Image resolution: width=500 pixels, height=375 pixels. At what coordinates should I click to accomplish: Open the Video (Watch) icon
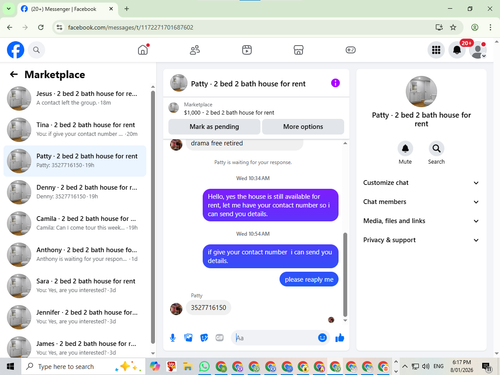point(247,50)
